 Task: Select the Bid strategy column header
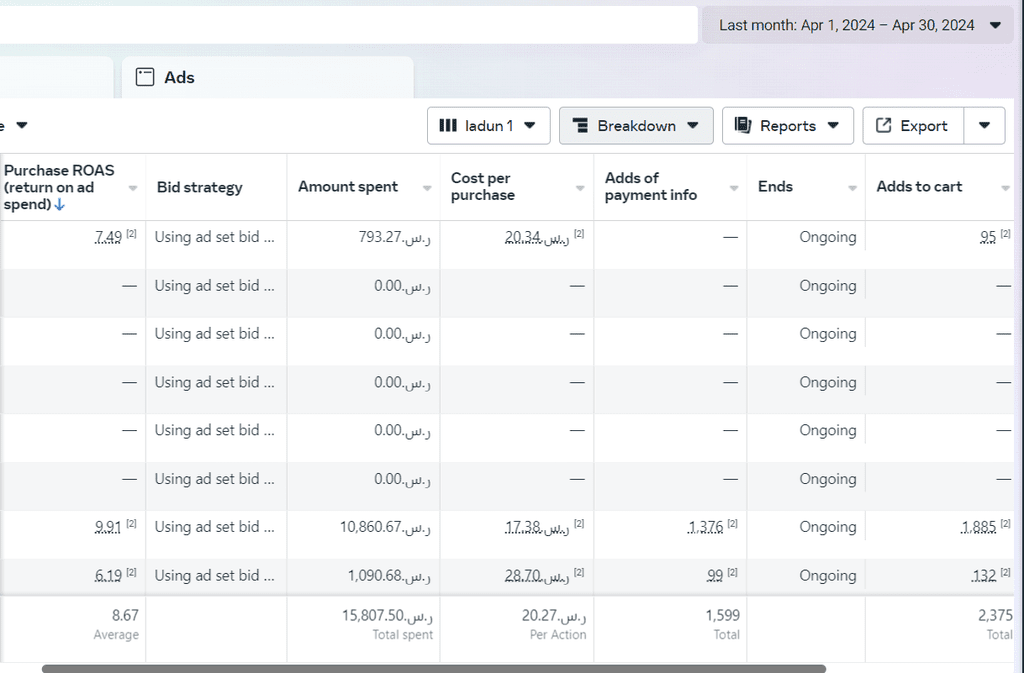coord(199,187)
